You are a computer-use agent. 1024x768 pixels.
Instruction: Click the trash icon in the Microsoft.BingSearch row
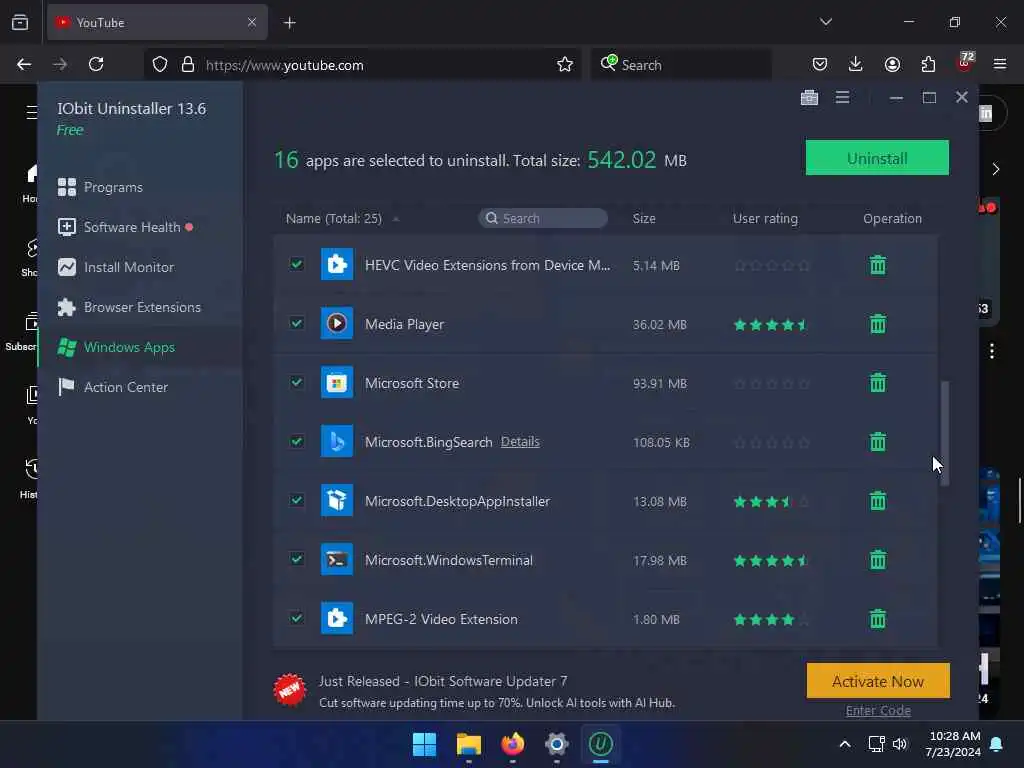878,442
